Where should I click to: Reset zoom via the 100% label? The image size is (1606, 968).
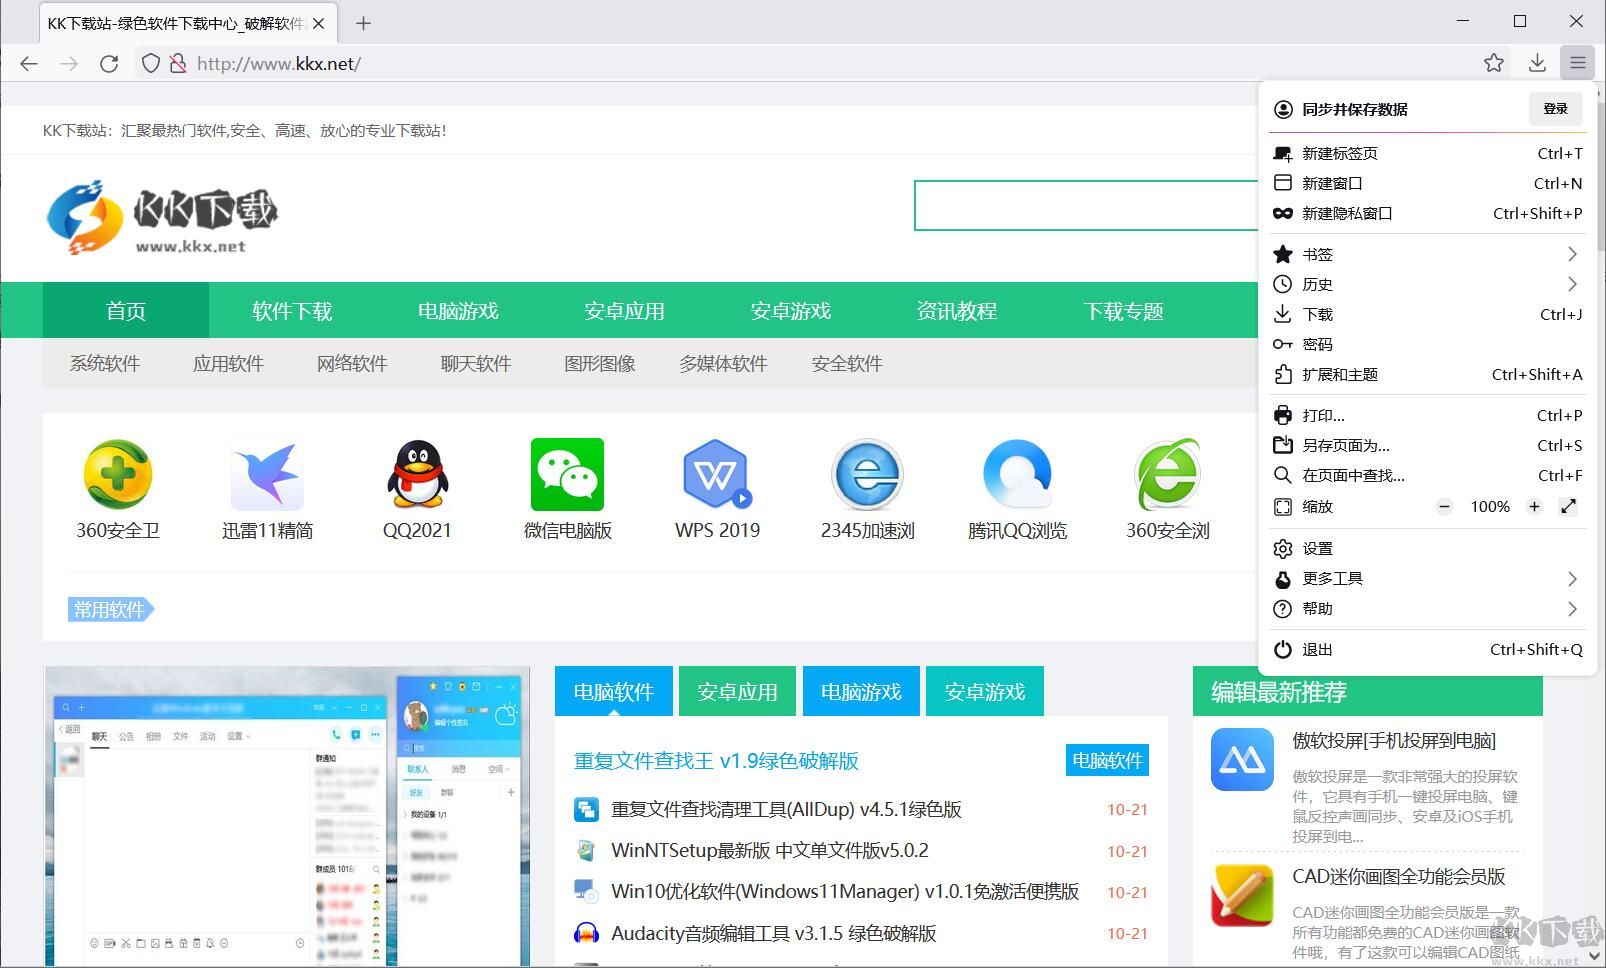click(x=1490, y=507)
